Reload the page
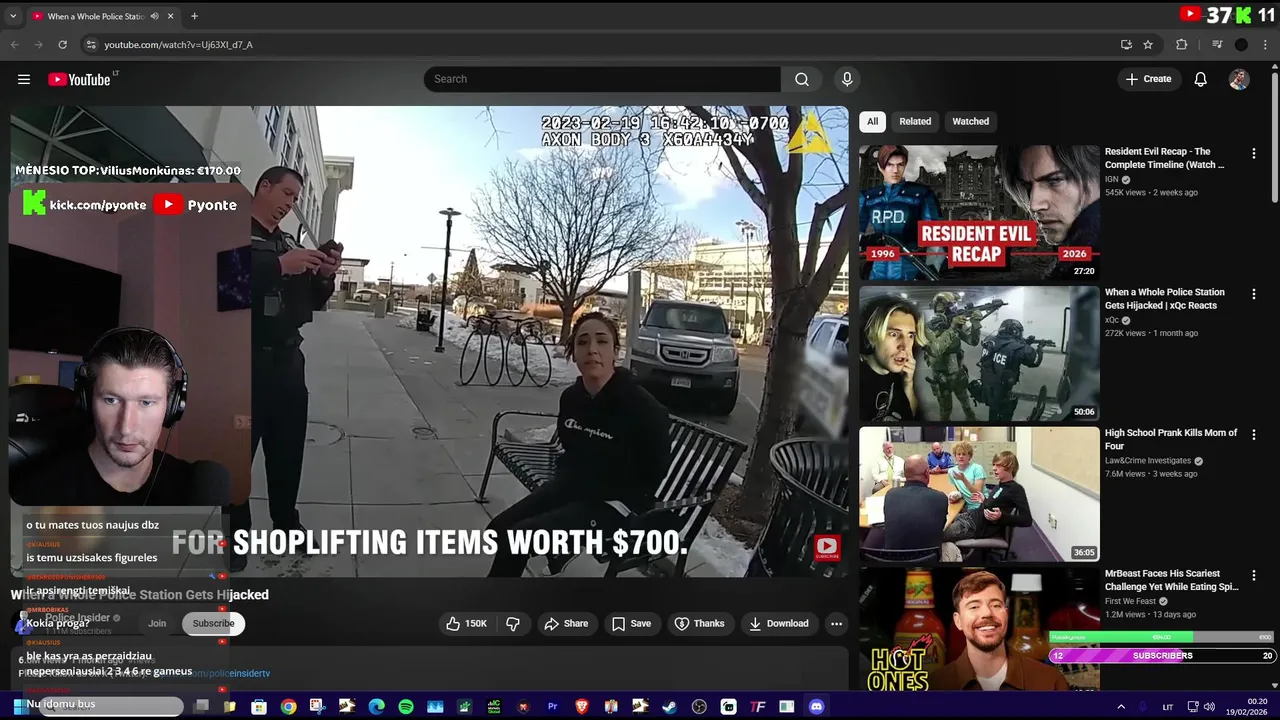Image resolution: width=1280 pixels, height=720 pixels. click(x=62, y=44)
